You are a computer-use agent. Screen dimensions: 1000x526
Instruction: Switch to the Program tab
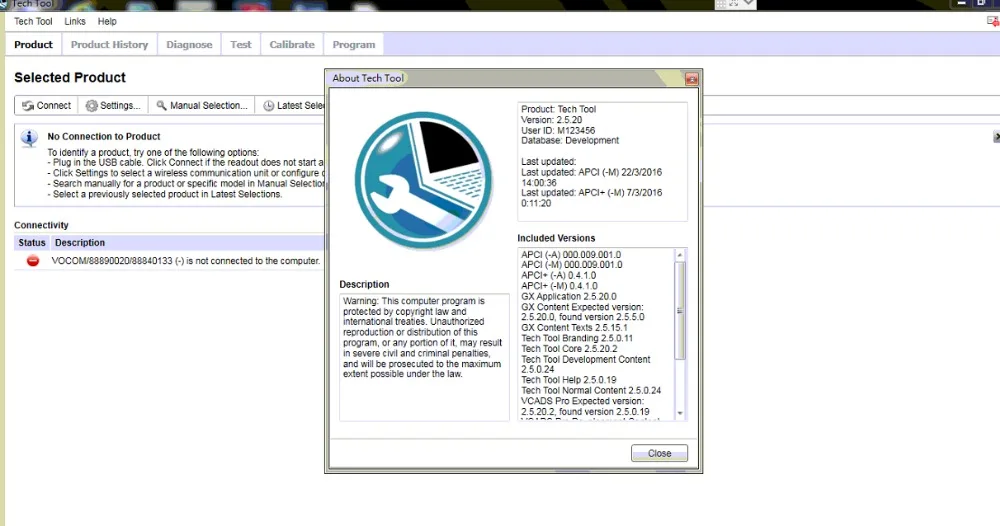[x=353, y=45]
